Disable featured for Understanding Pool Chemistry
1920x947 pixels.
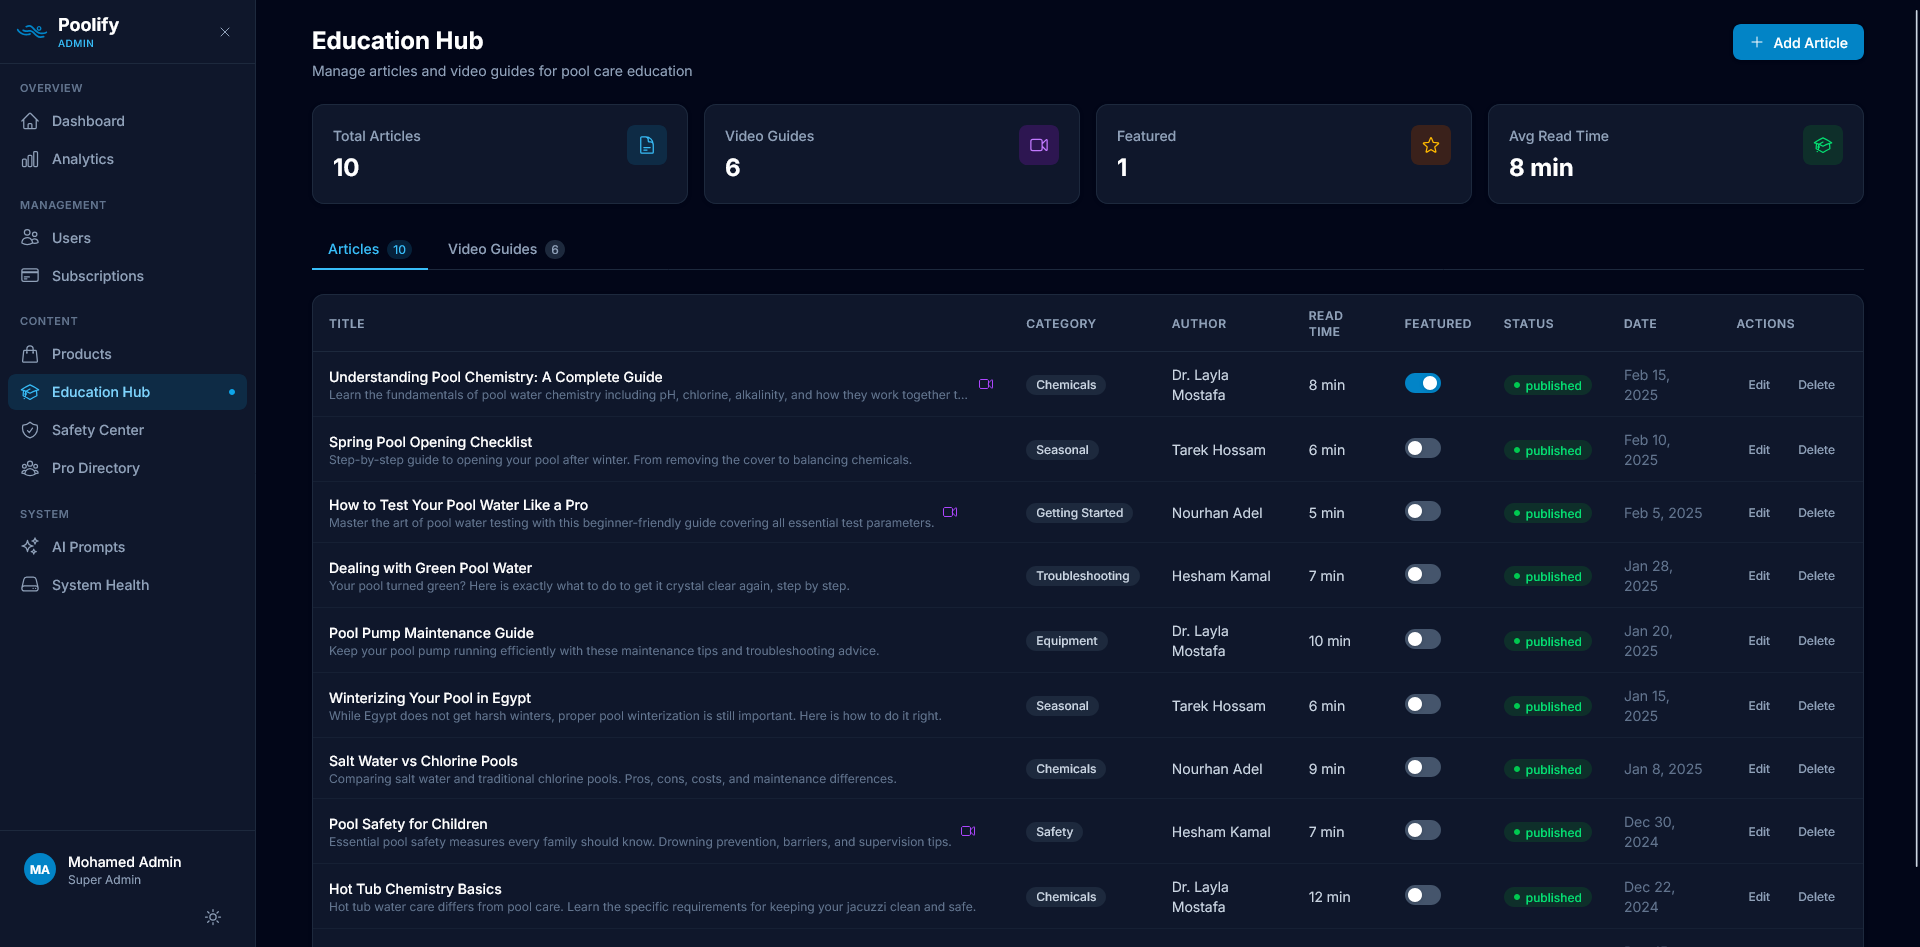[1423, 383]
